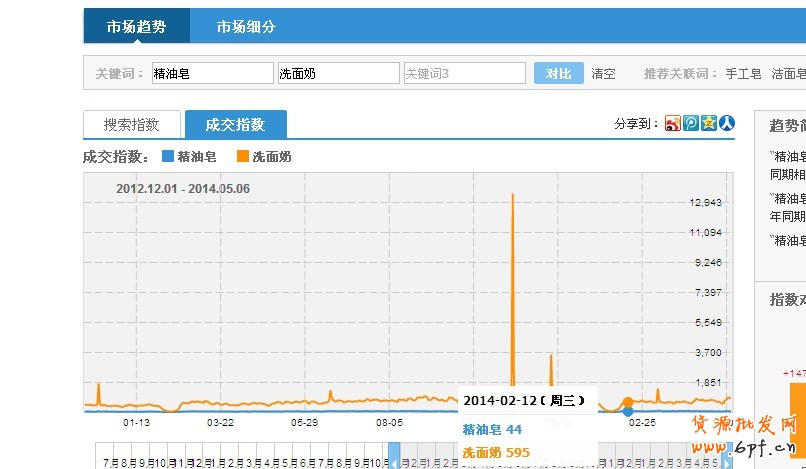Click the orange data point on chart

tap(628, 402)
